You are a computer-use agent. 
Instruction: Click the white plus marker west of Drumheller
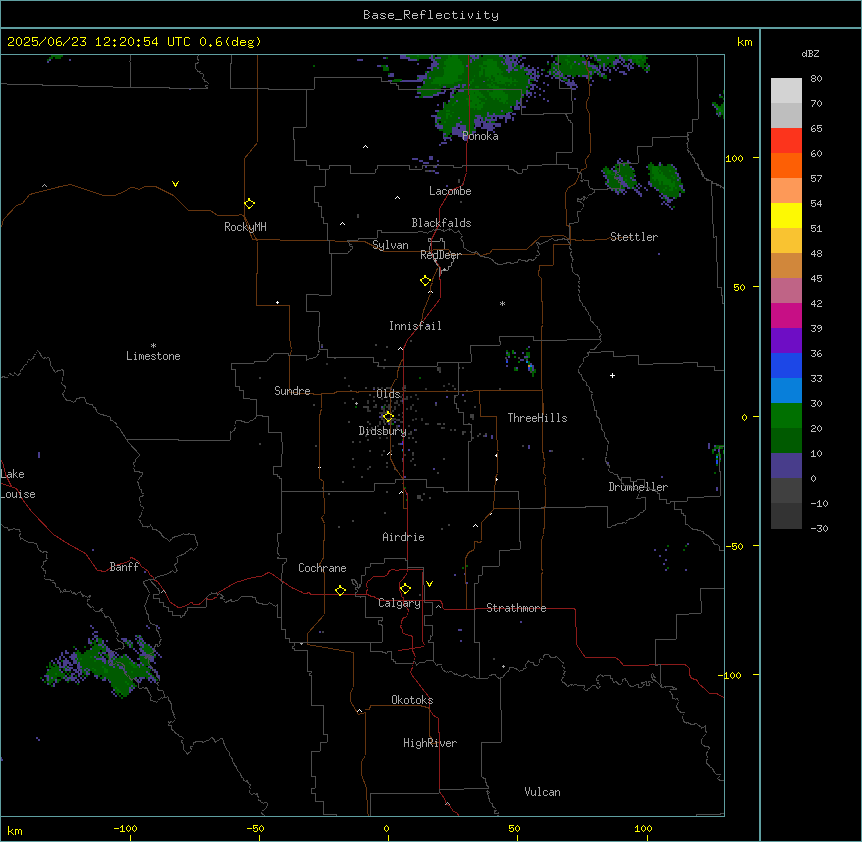pyautogui.click(x=612, y=375)
